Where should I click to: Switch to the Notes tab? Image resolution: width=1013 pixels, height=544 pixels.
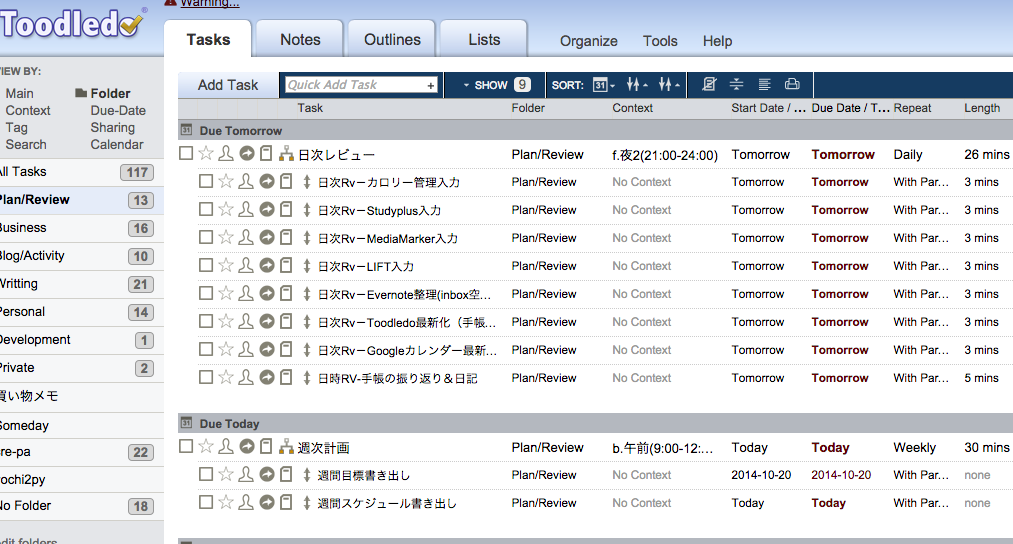pos(300,40)
